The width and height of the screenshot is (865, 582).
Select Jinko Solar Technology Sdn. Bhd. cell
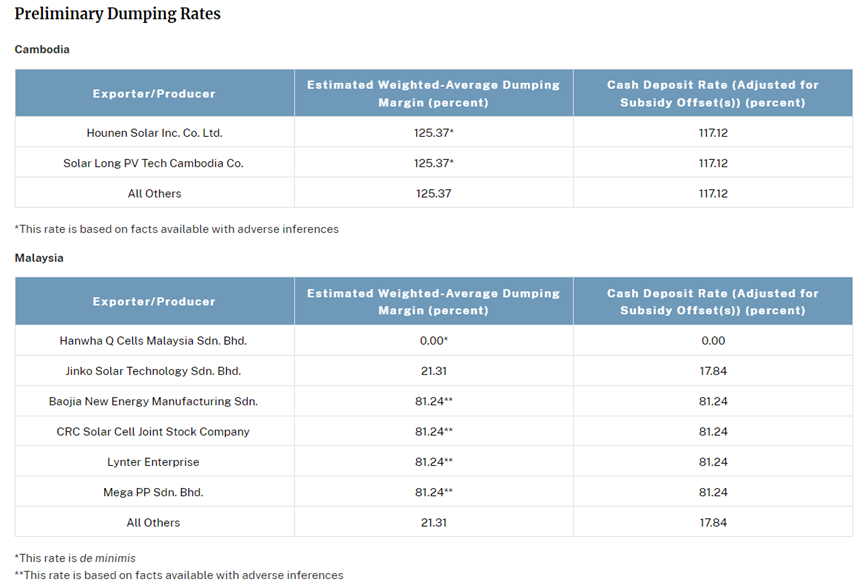click(154, 371)
